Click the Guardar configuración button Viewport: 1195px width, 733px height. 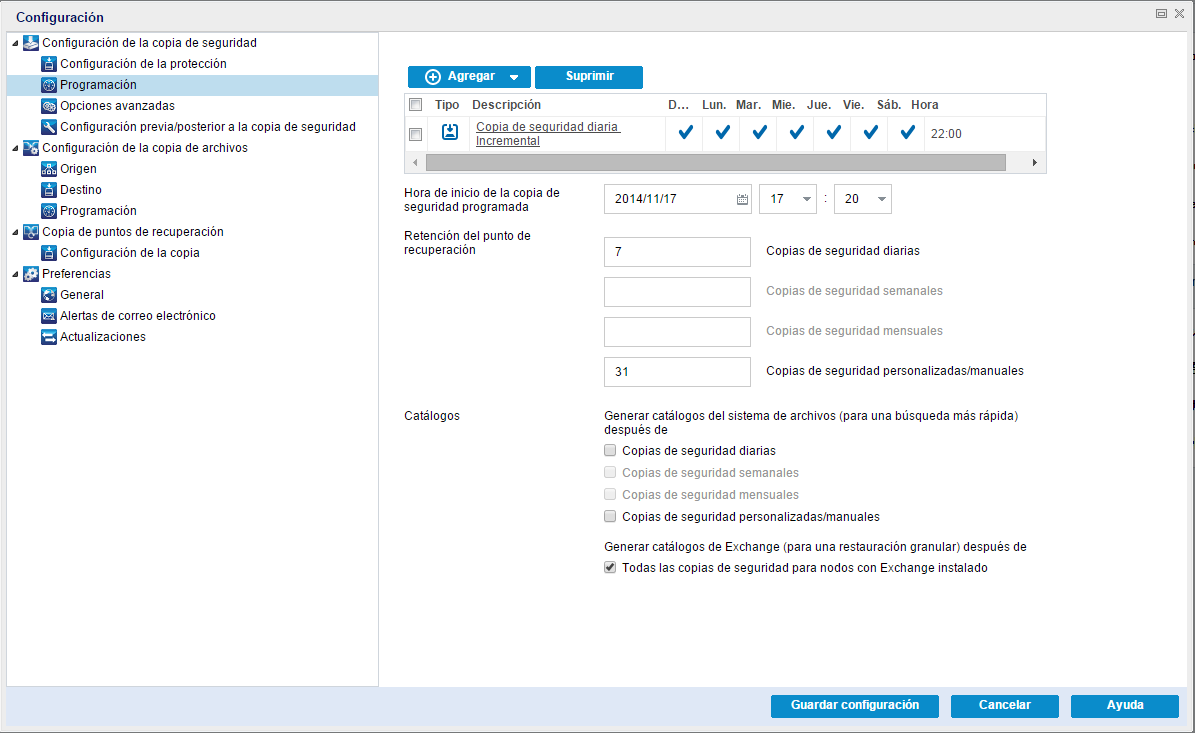tap(853, 705)
